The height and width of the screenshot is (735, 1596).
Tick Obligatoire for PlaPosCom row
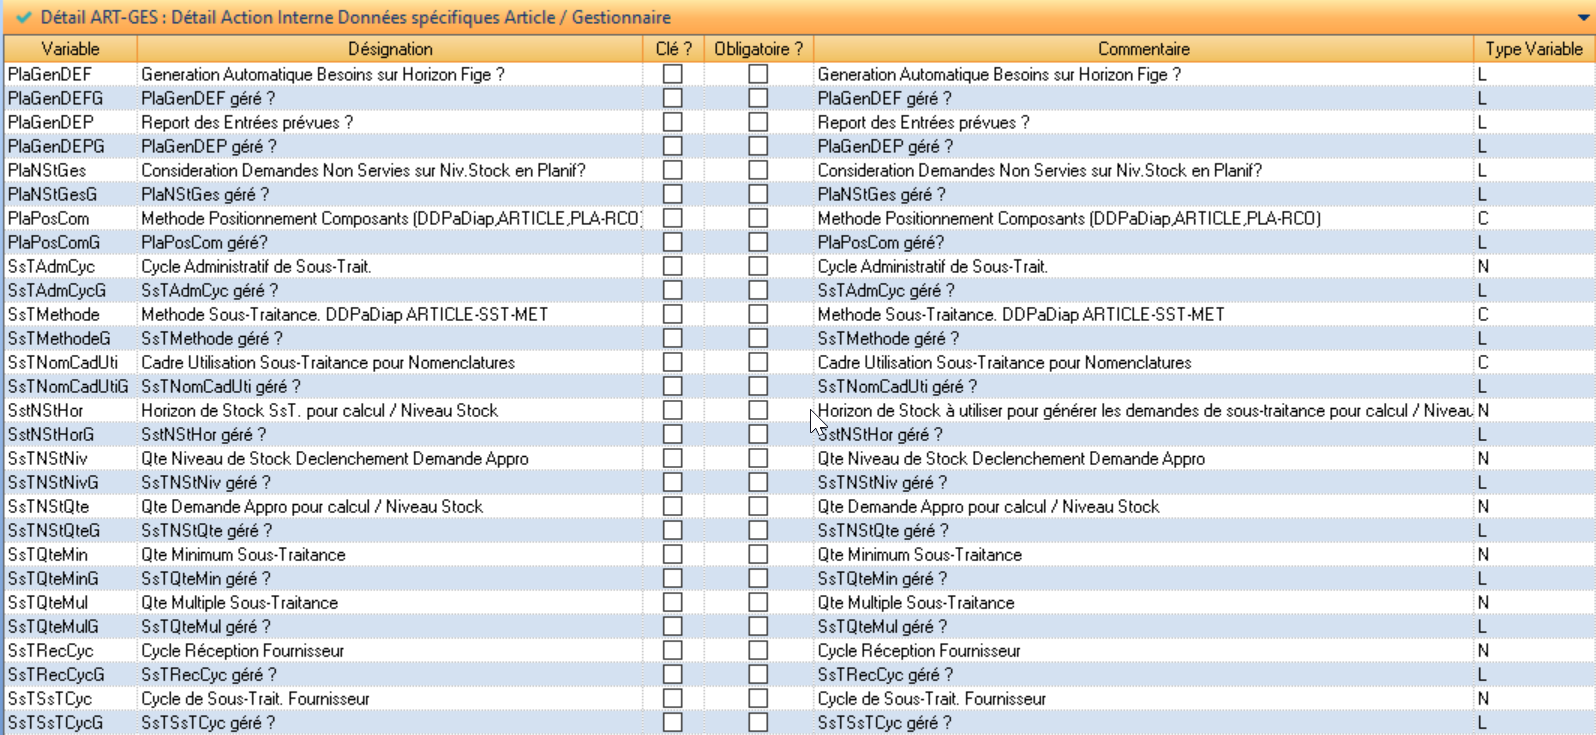[x=758, y=218]
